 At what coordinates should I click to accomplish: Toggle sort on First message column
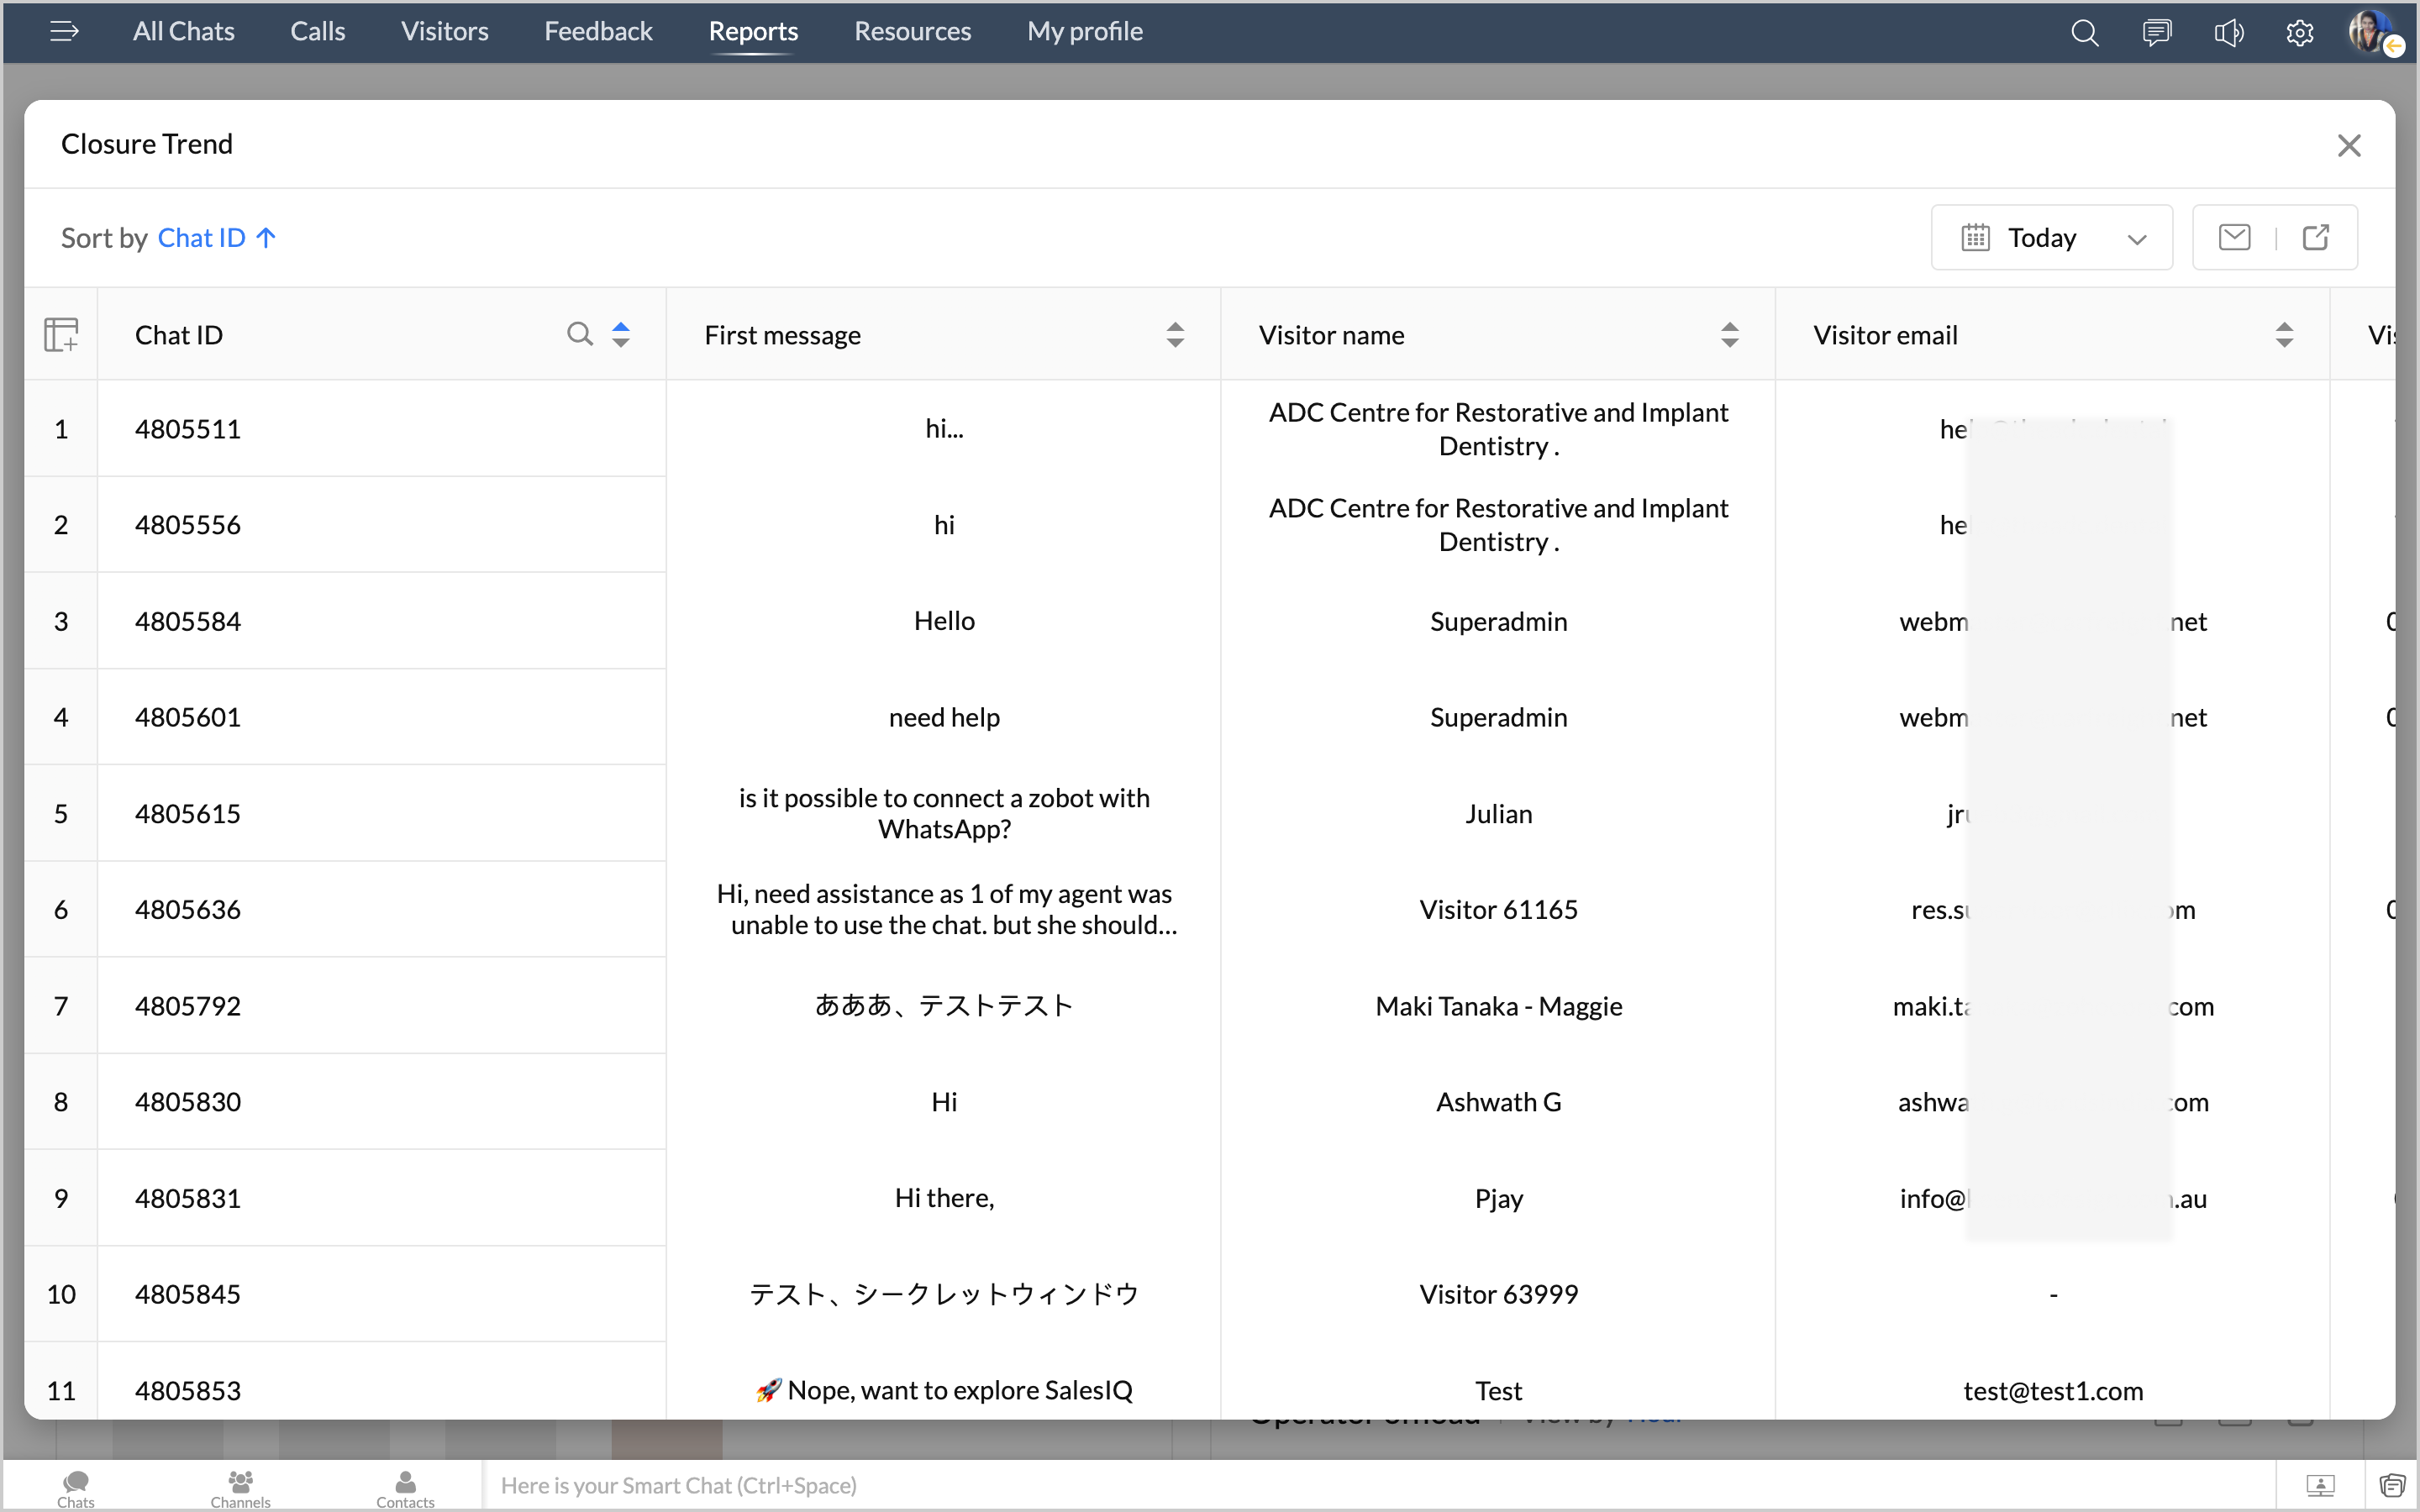point(1175,335)
